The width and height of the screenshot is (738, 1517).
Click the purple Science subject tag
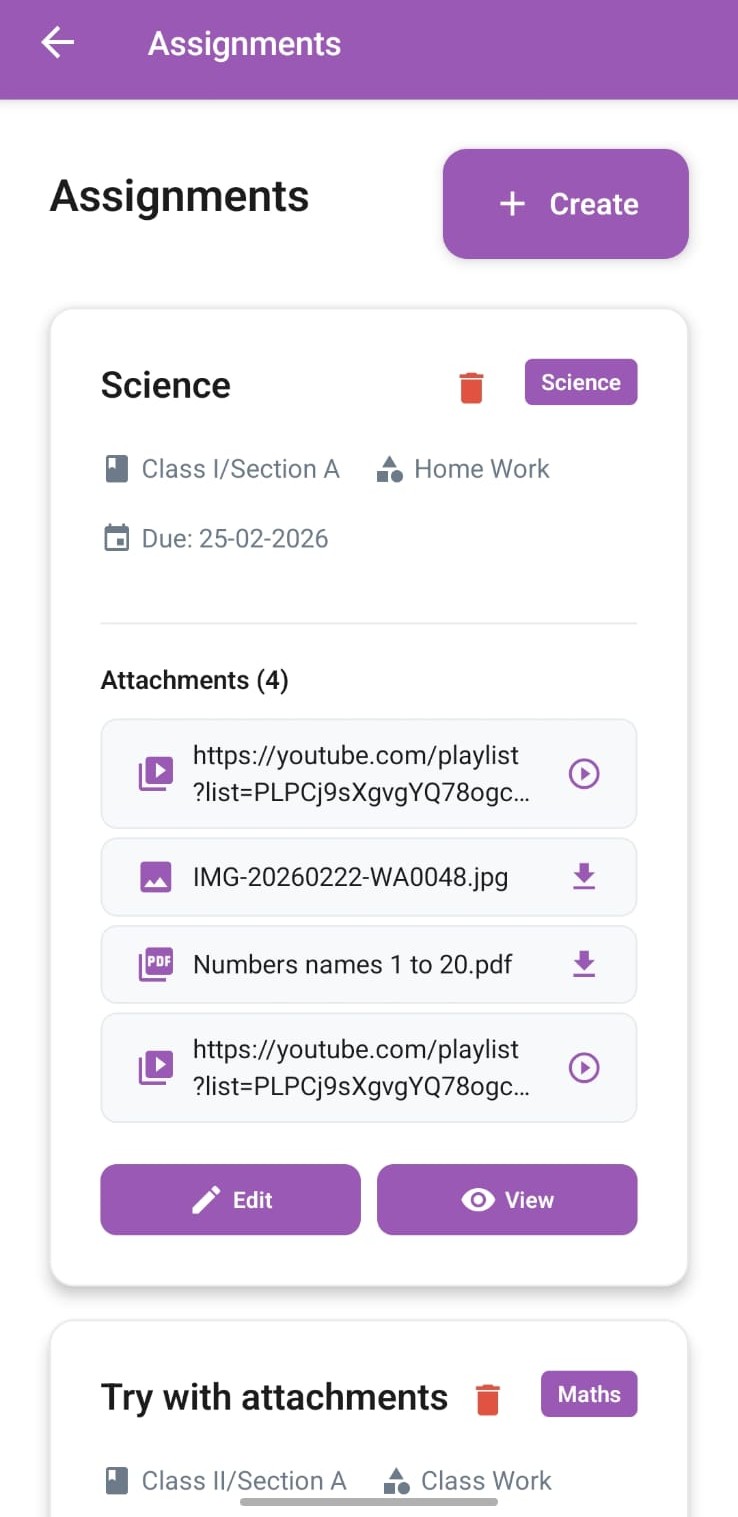click(581, 382)
